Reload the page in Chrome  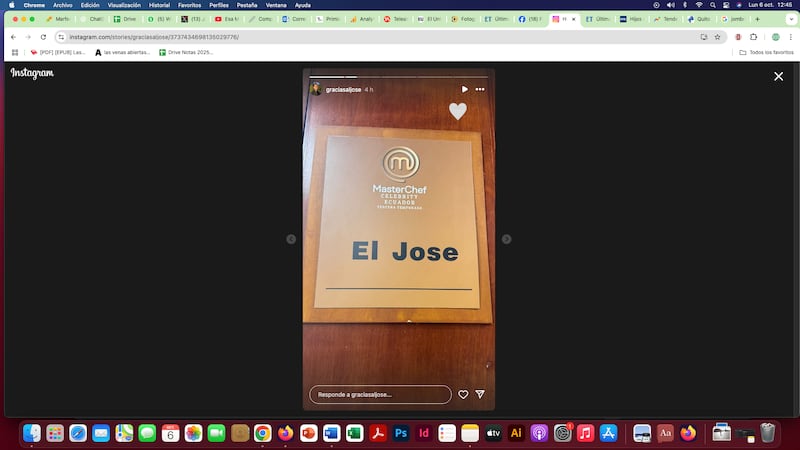[x=43, y=36]
